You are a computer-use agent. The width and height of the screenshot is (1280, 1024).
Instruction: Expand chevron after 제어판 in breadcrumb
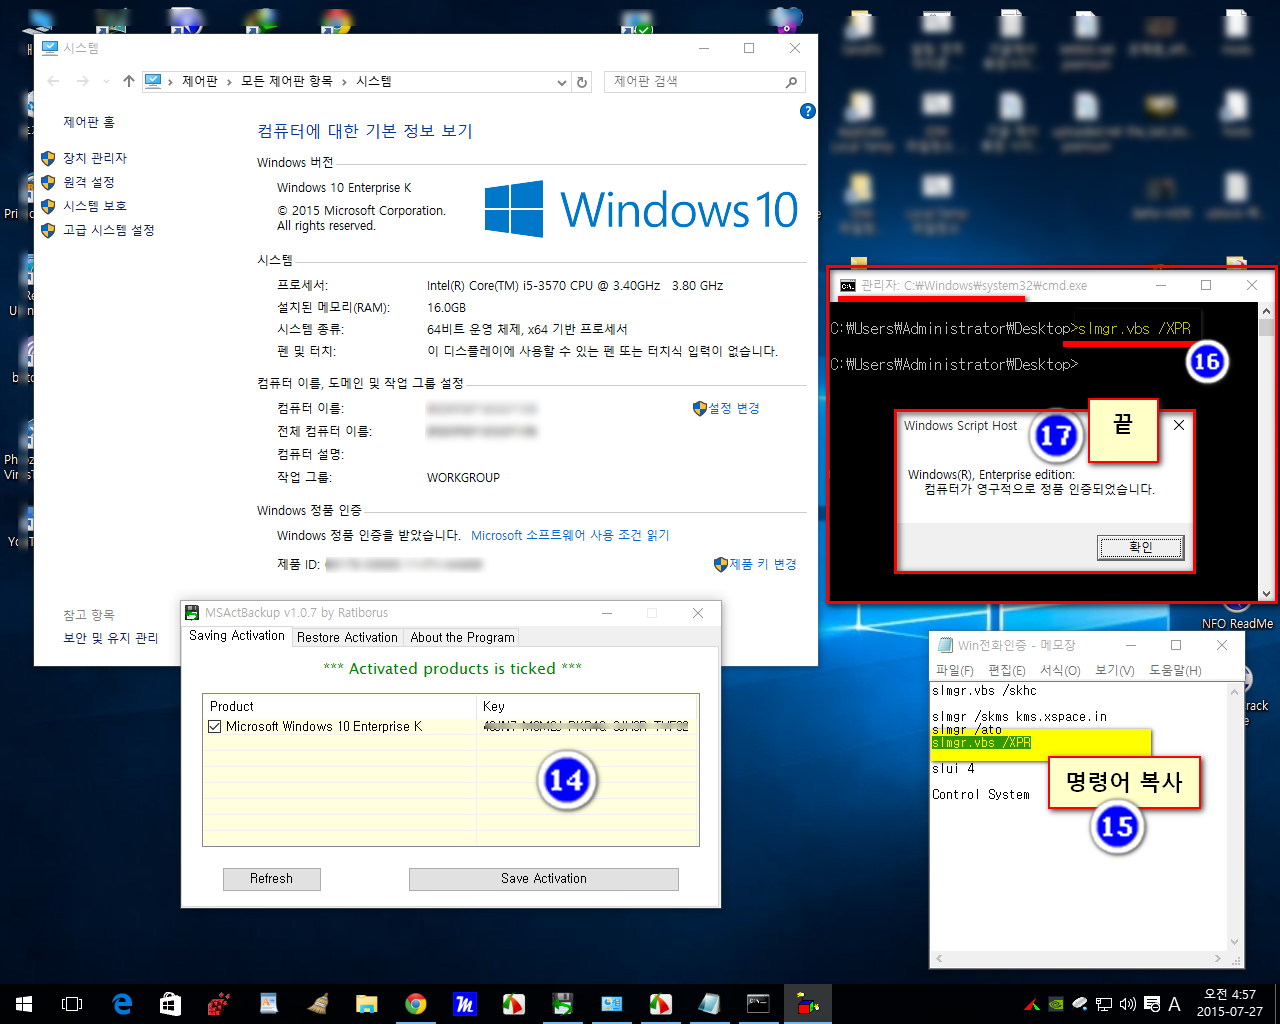[229, 82]
